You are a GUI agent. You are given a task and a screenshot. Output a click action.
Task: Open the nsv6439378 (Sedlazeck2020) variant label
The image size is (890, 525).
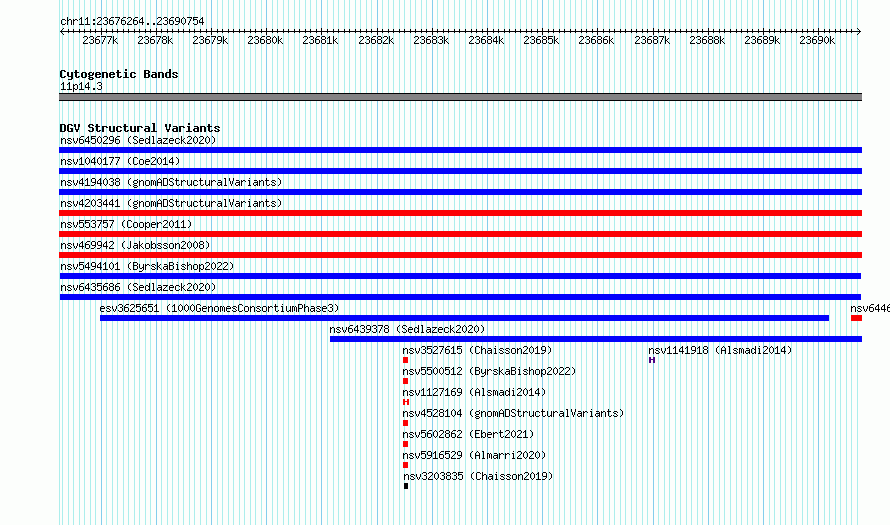point(407,329)
